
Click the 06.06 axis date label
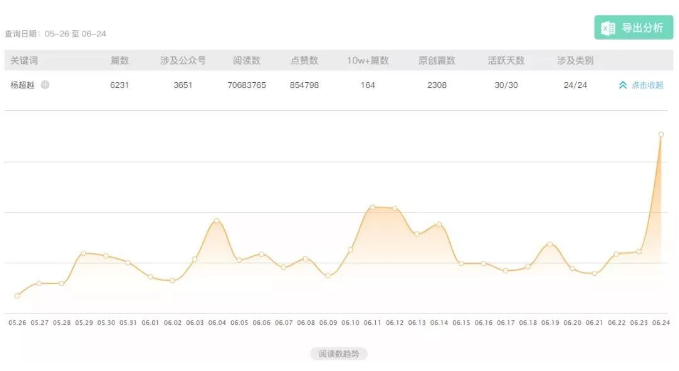262,323
